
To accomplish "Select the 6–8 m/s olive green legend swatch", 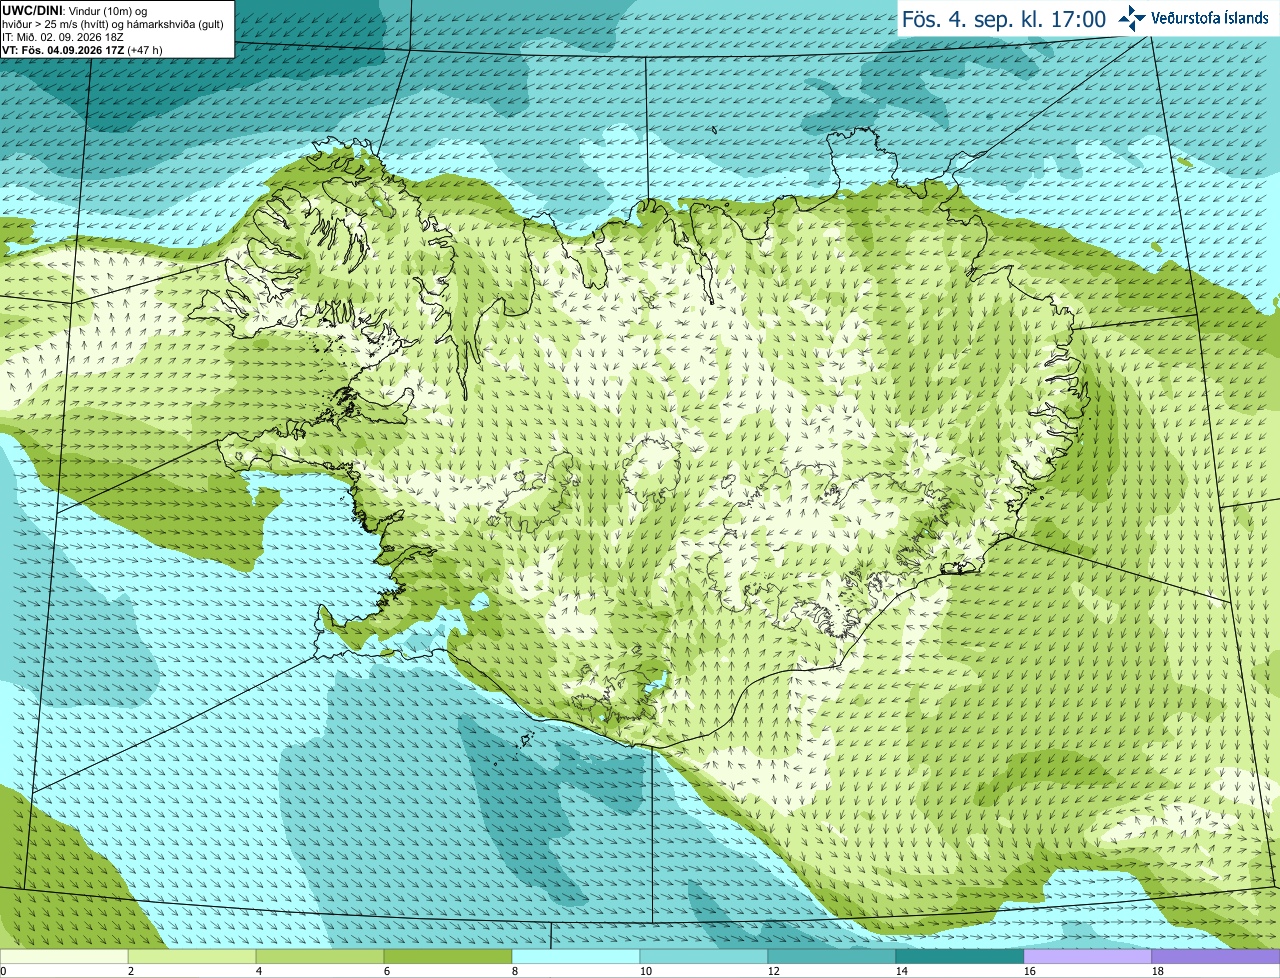I will [448, 956].
